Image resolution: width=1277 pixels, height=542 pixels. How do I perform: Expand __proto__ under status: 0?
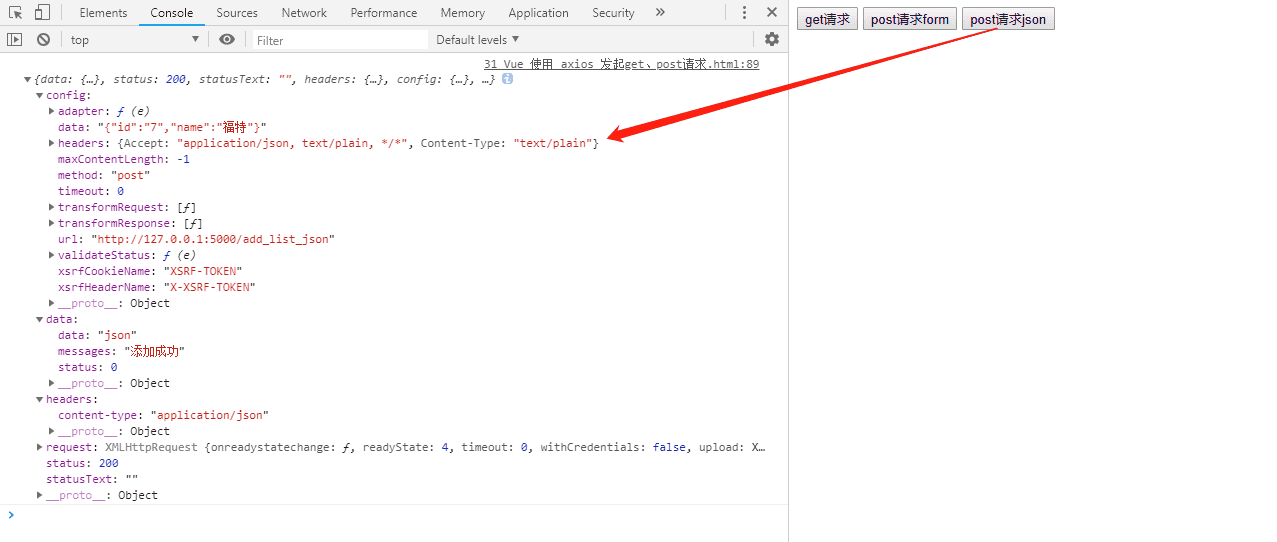click(x=52, y=383)
